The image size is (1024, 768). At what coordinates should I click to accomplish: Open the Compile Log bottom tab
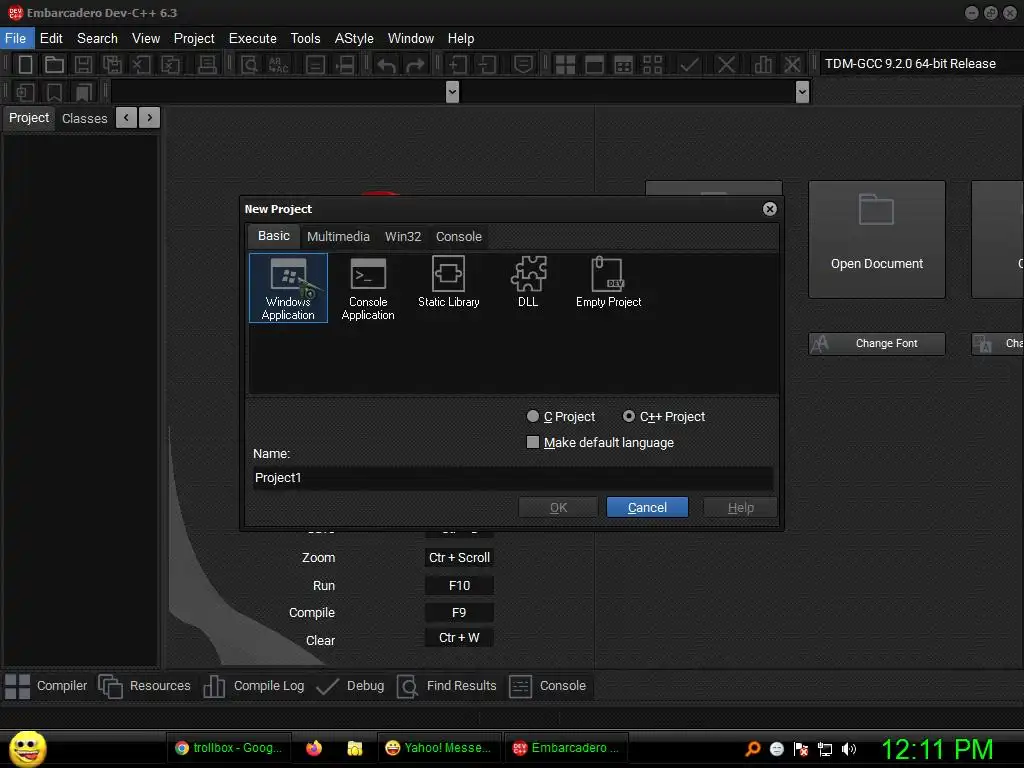pyautogui.click(x=253, y=686)
